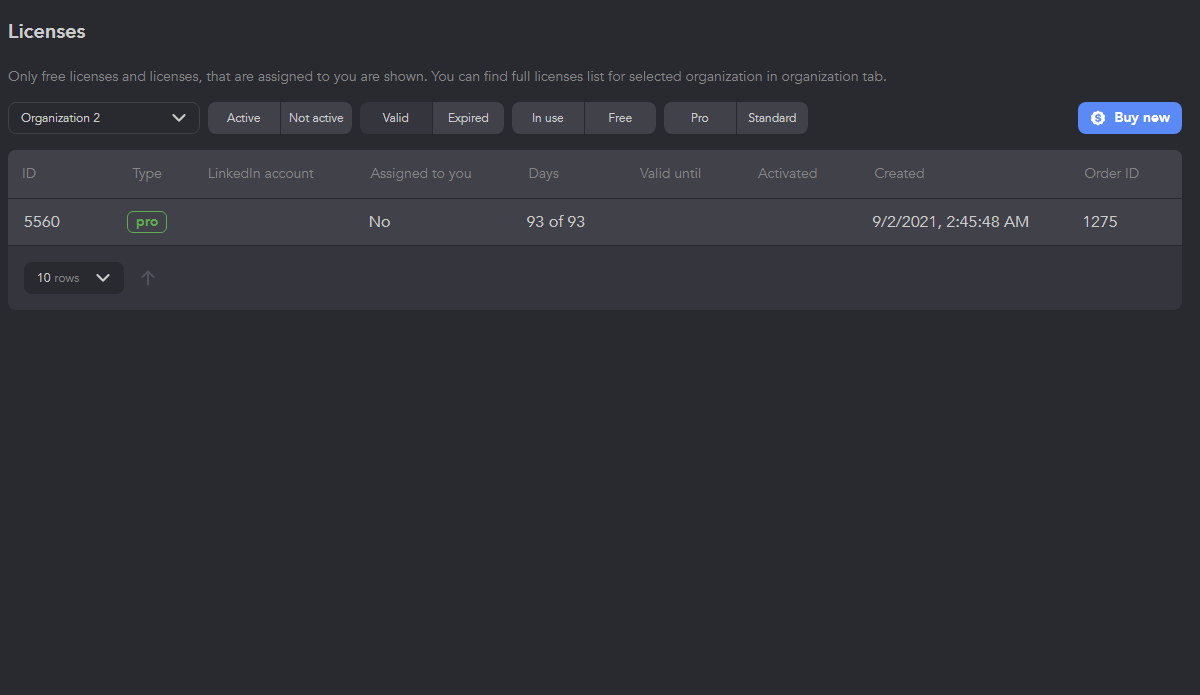The image size is (1200, 695).
Task: Click the green pro badge in row 5560
Action: (x=147, y=222)
